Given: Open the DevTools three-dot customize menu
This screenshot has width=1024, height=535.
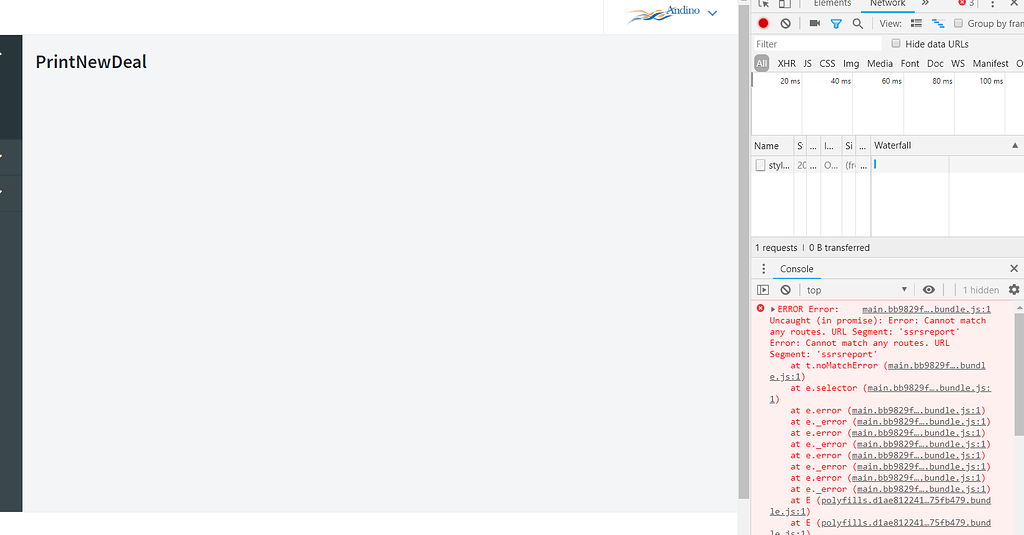Looking at the screenshot, I should [x=993, y=4].
